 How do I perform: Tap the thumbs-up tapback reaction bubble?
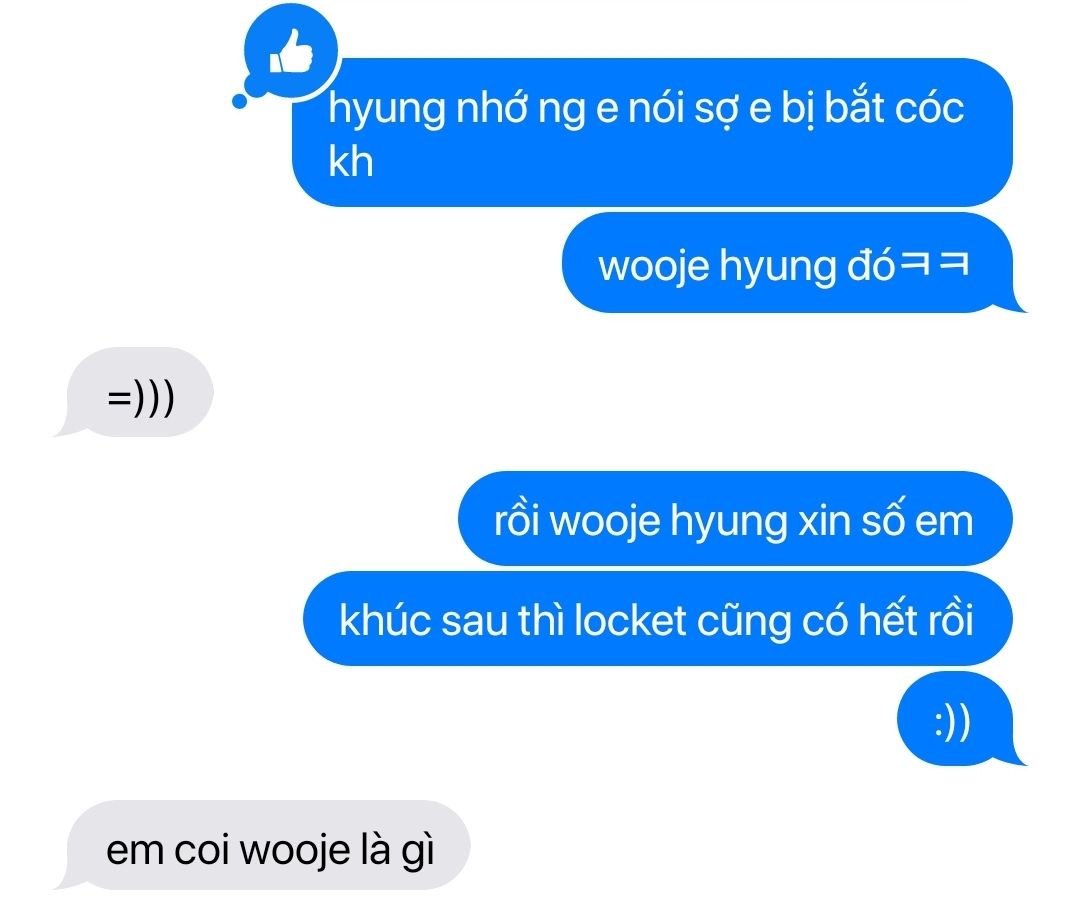(291, 51)
